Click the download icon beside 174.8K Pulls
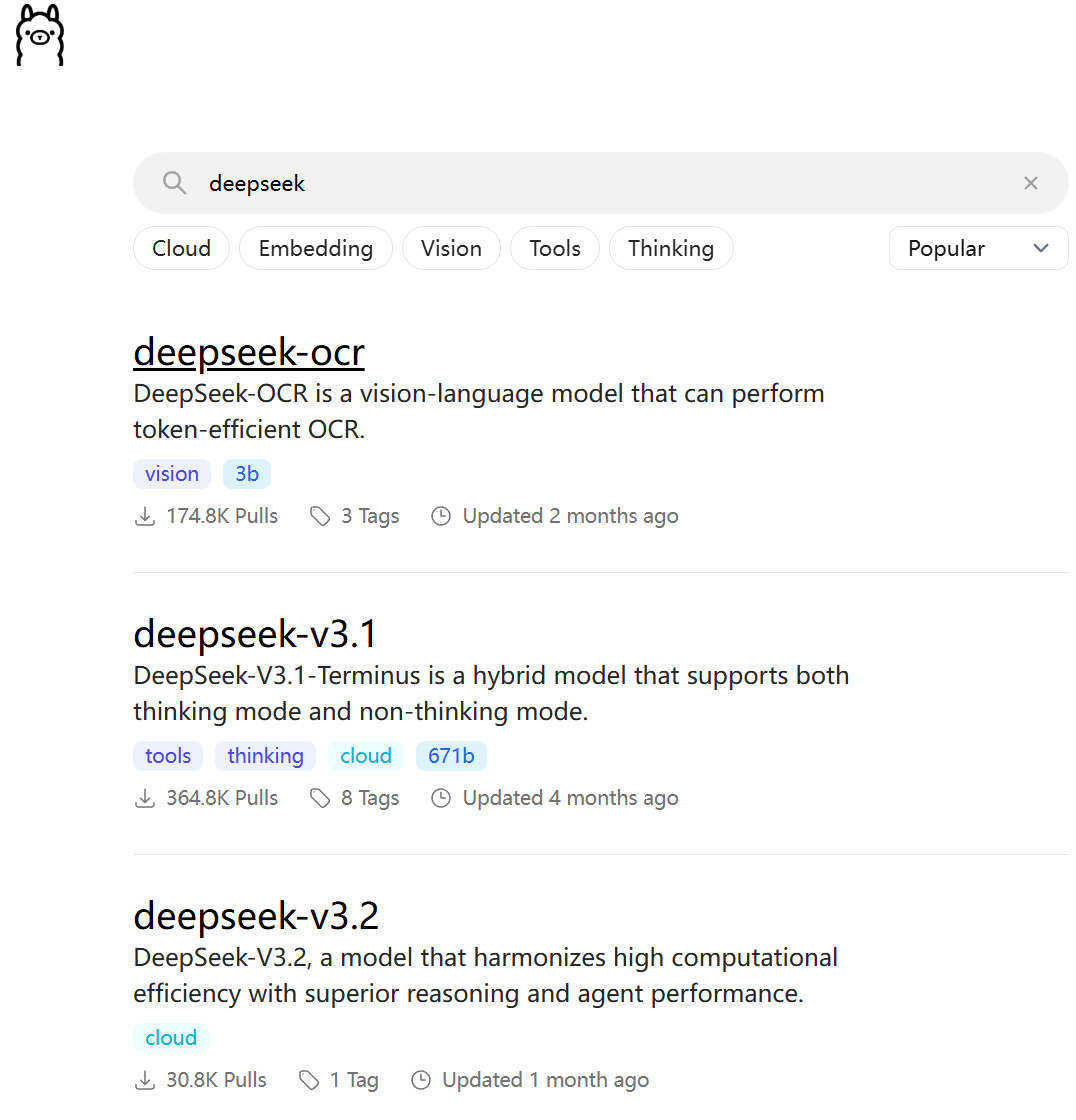 145,516
